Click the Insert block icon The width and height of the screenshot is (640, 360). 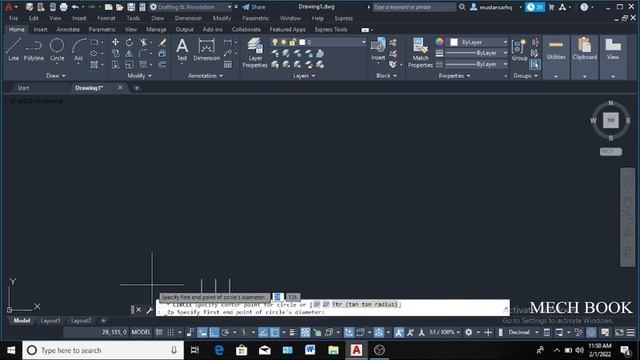point(378,49)
